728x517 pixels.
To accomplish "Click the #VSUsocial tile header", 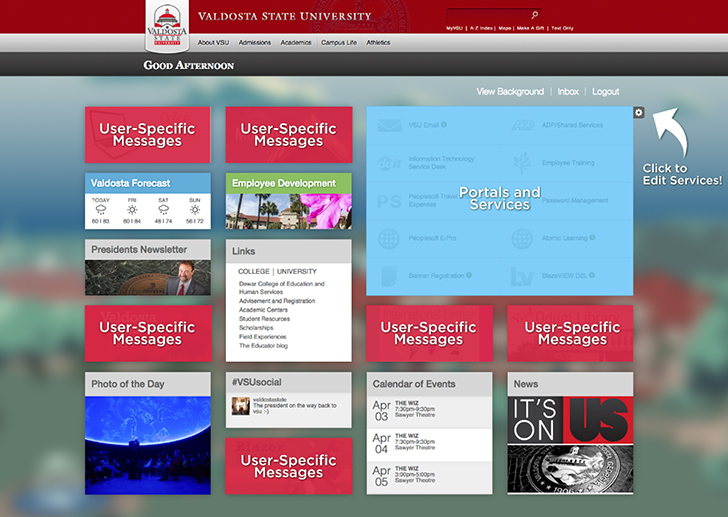I will (289, 382).
